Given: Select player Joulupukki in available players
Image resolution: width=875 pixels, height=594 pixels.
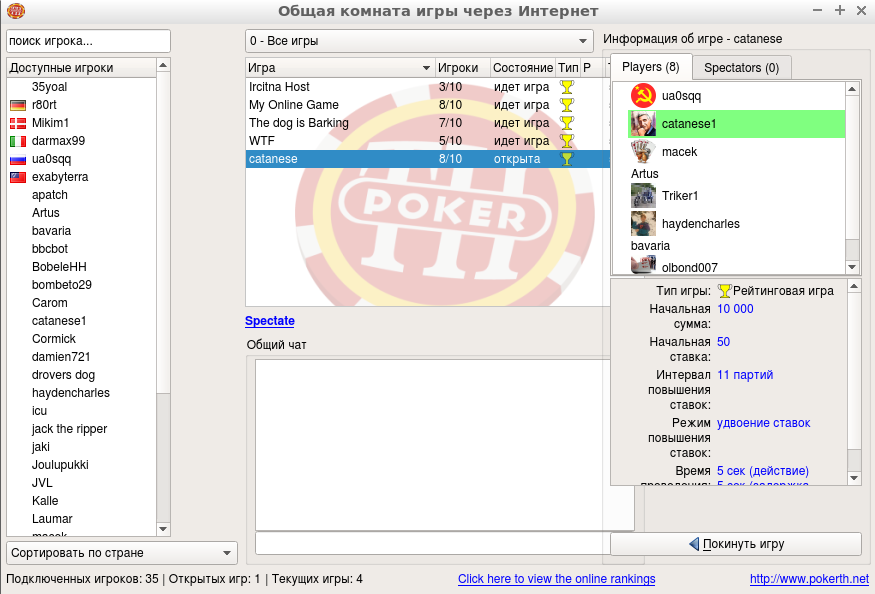Looking at the screenshot, I should point(81,464).
